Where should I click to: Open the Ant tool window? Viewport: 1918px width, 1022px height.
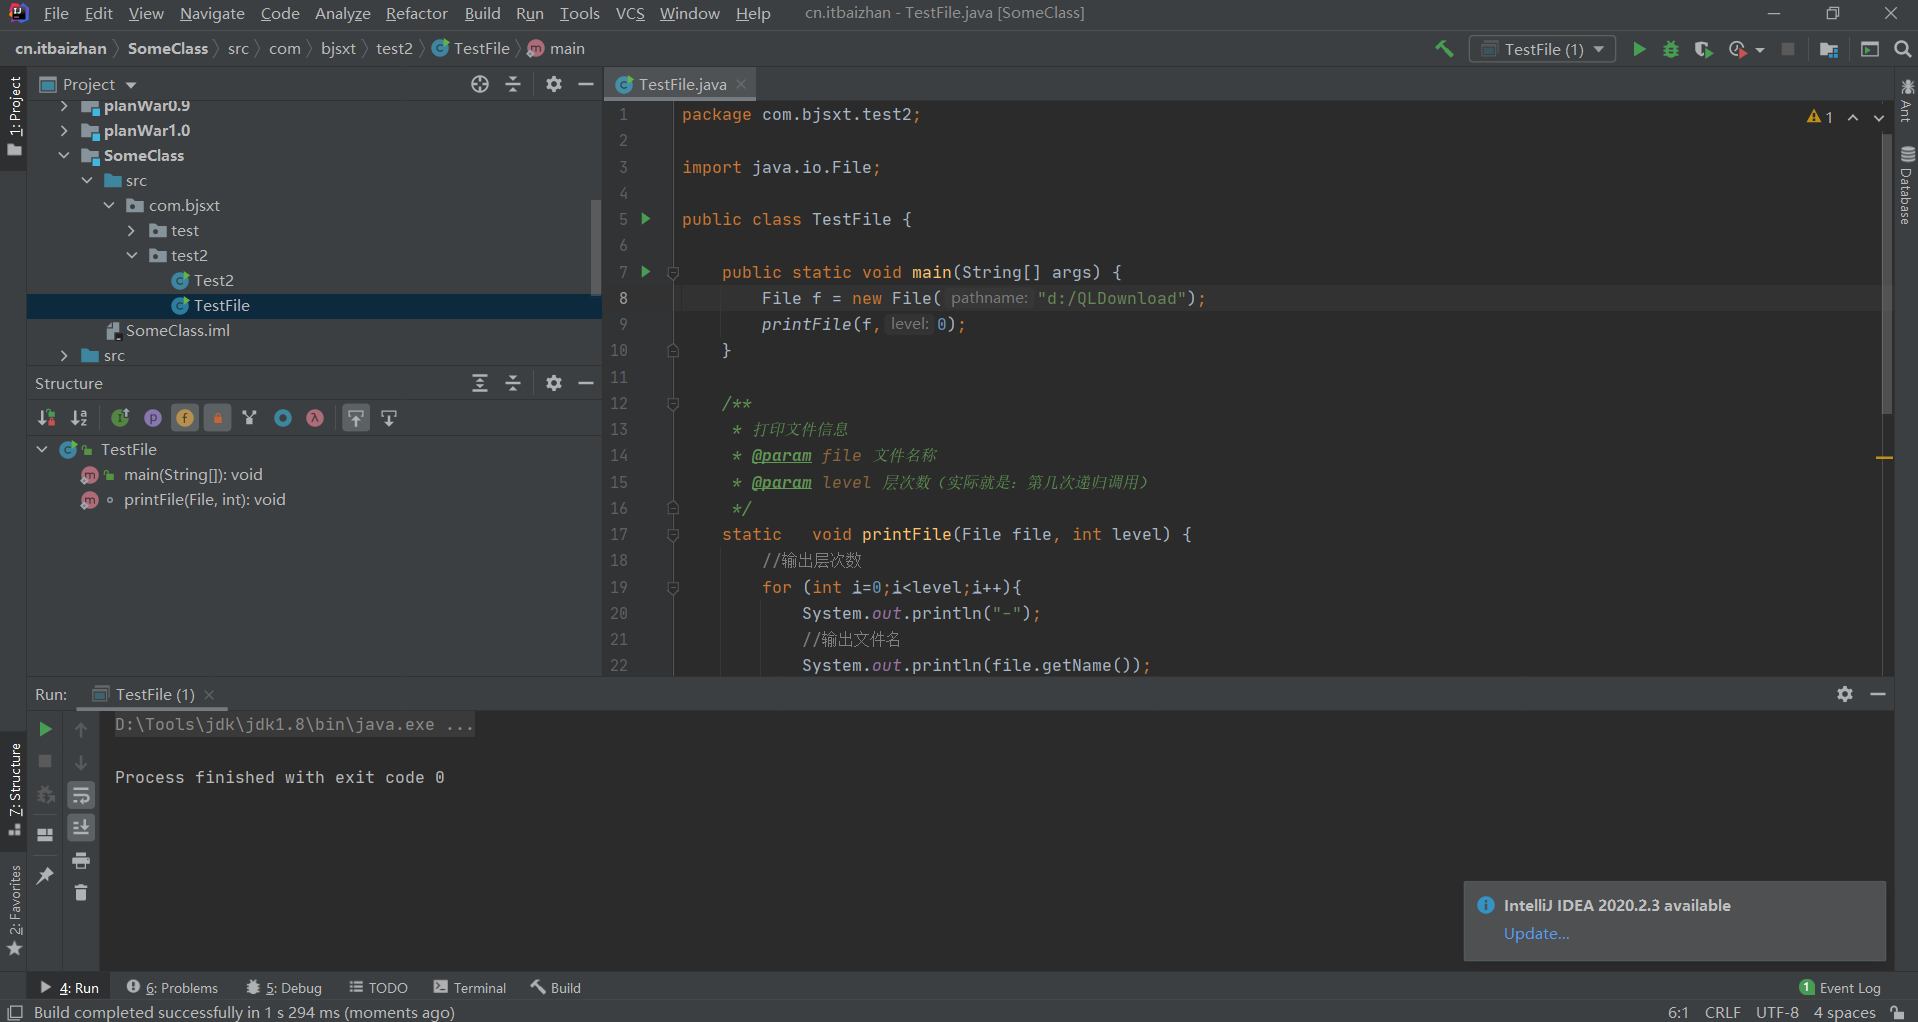[x=1907, y=99]
